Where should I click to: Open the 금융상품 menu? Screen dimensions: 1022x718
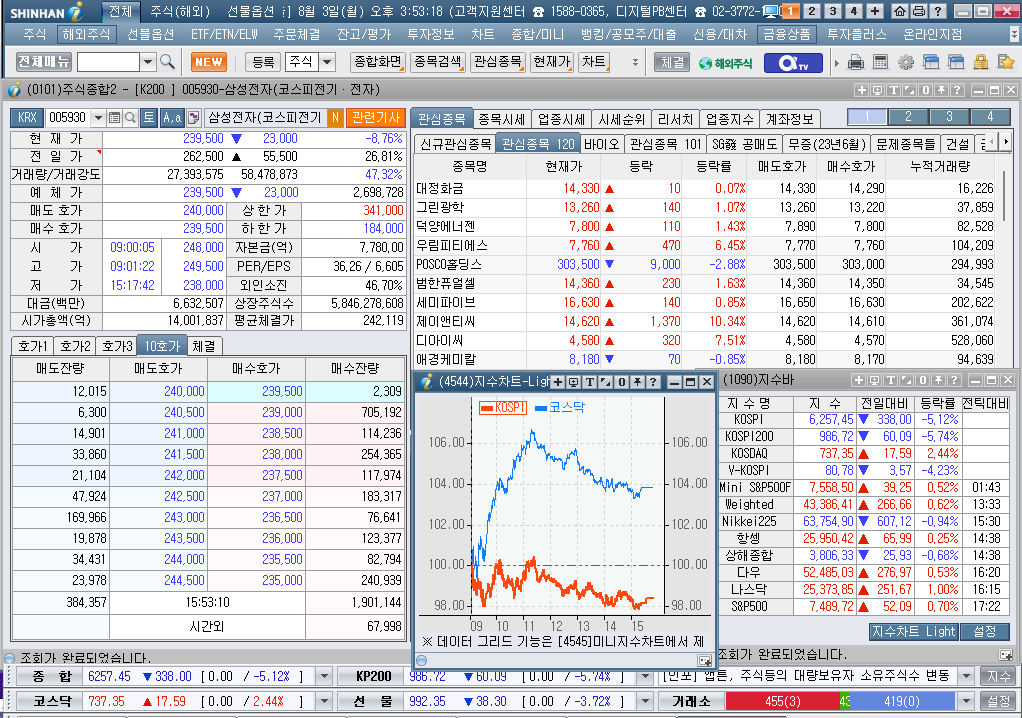787,35
